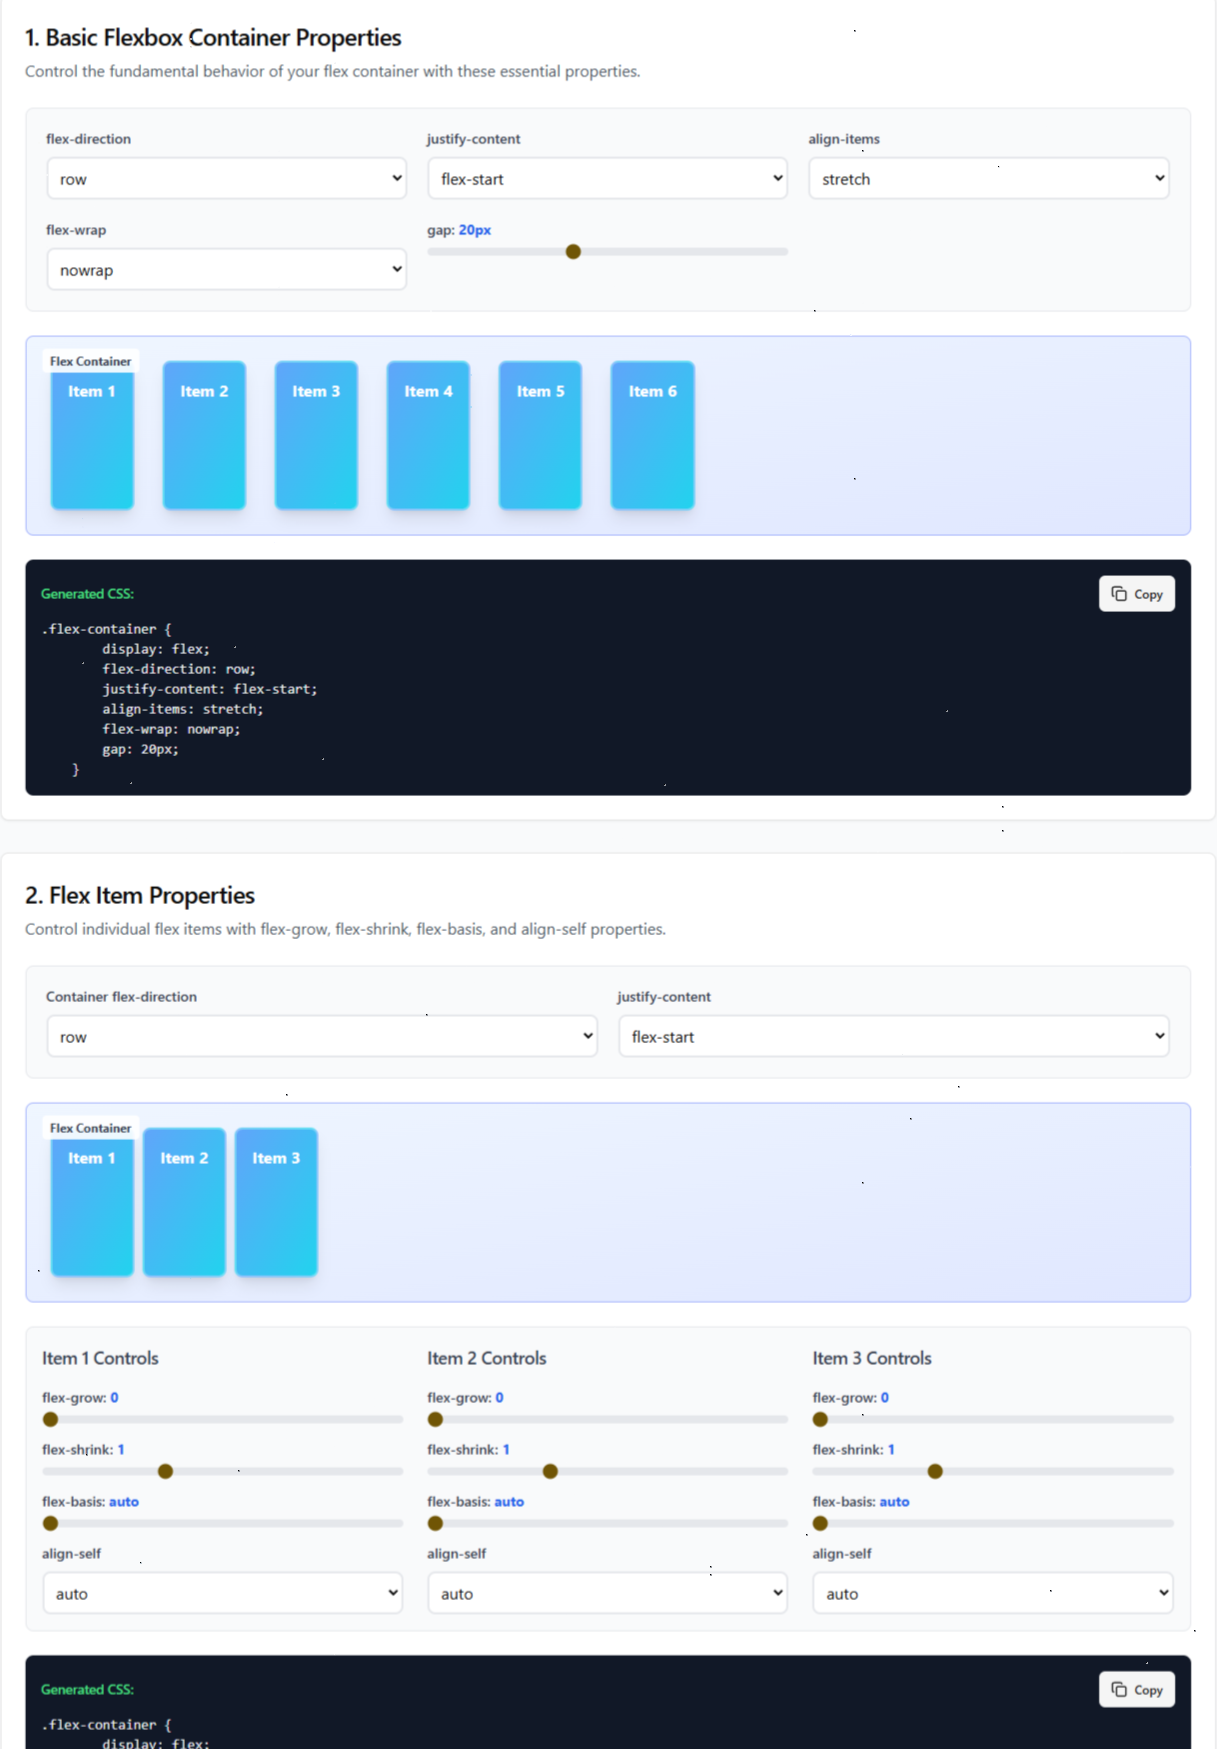The width and height of the screenshot is (1217, 1749).
Task: Click the Item 3 flex-basis slider handle
Action: [x=820, y=1524]
